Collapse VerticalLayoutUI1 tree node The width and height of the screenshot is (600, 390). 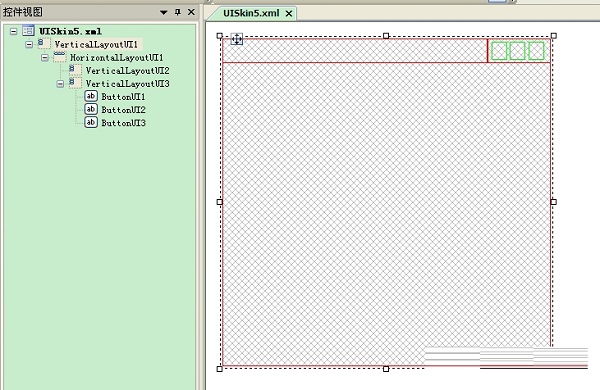(29, 44)
